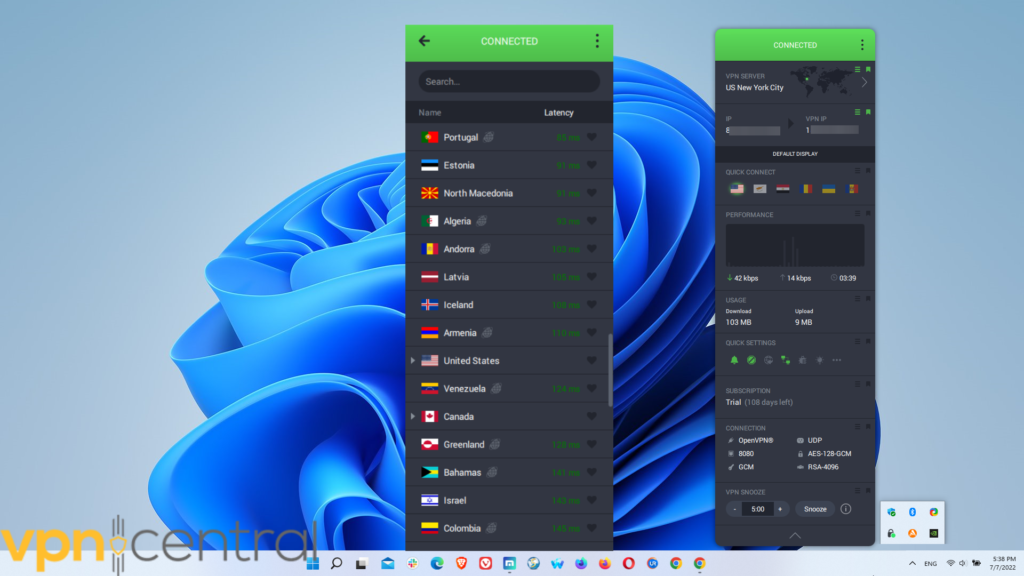This screenshot has height=576, width=1024.
Task: Open three-dot menu in server list header
Action: [597, 41]
